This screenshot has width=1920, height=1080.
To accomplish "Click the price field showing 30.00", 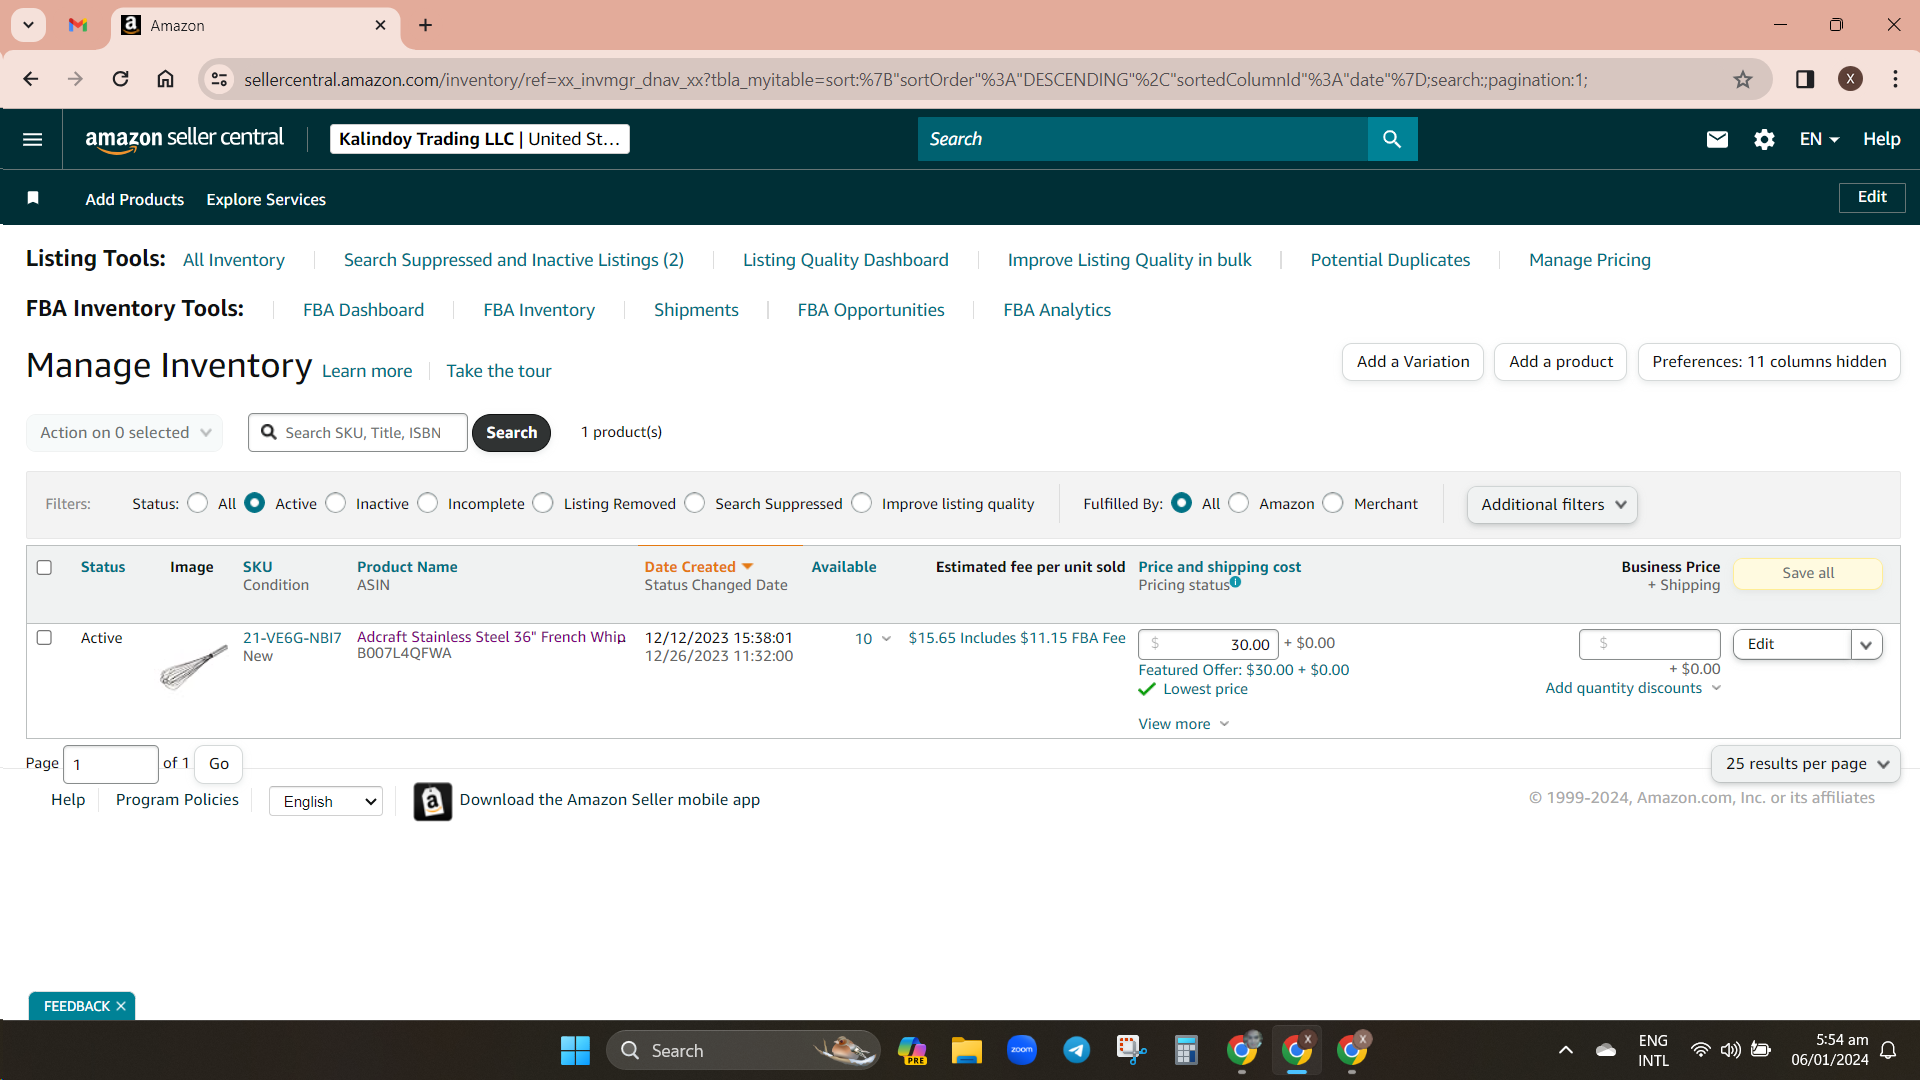I will pos(1208,644).
